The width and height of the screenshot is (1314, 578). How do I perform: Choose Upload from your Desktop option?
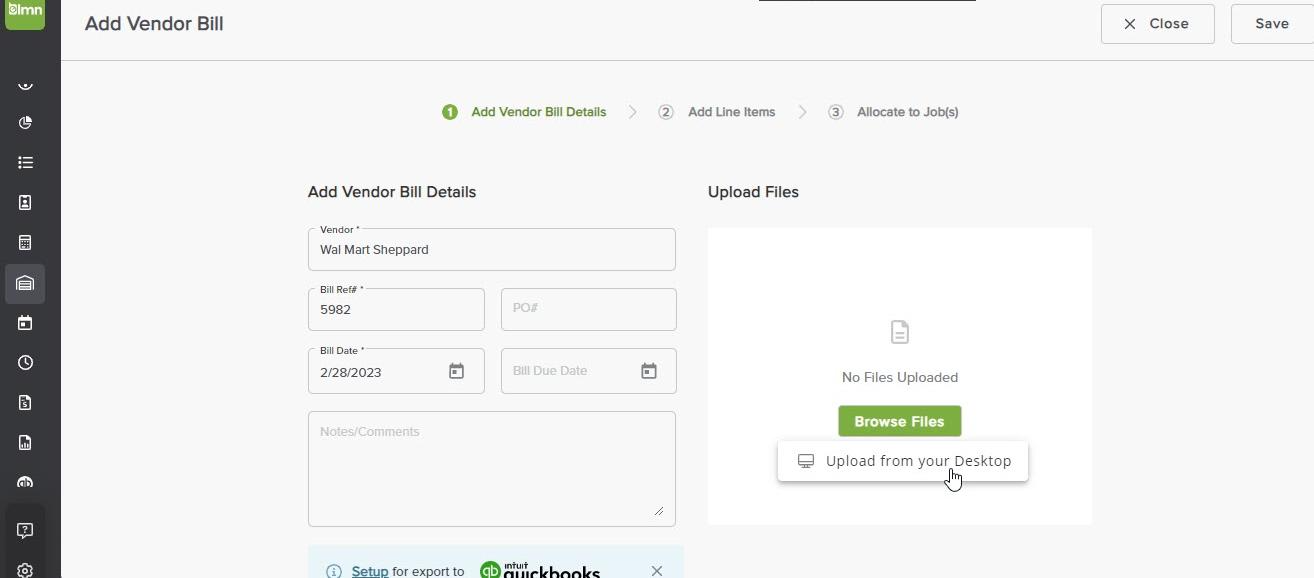tap(903, 461)
